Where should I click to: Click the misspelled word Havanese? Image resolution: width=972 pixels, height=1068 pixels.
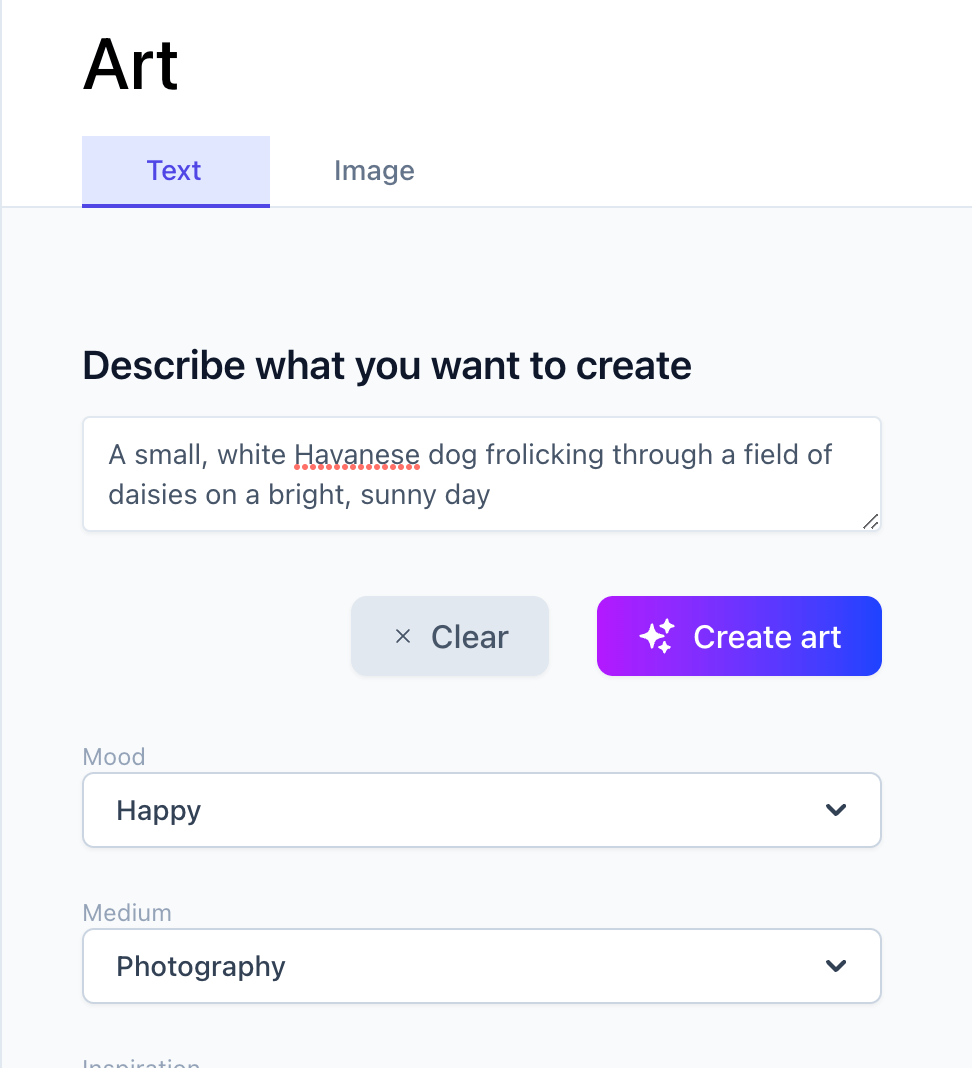[x=357, y=455]
